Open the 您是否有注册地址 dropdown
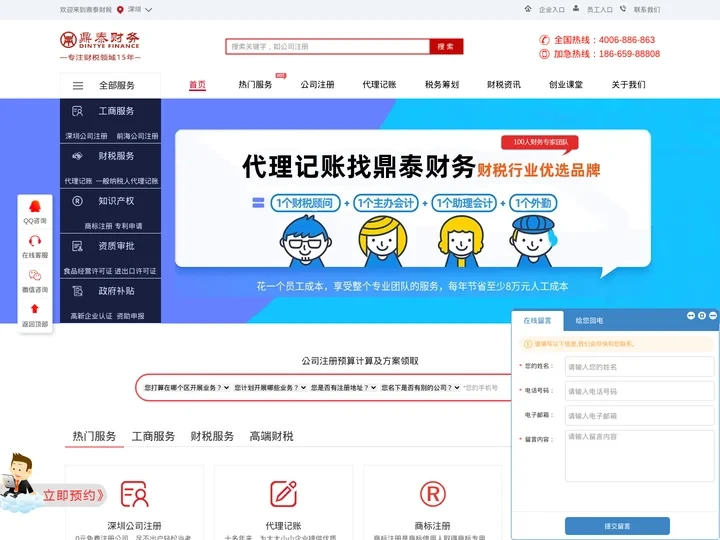720x540 pixels. (343, 388)
